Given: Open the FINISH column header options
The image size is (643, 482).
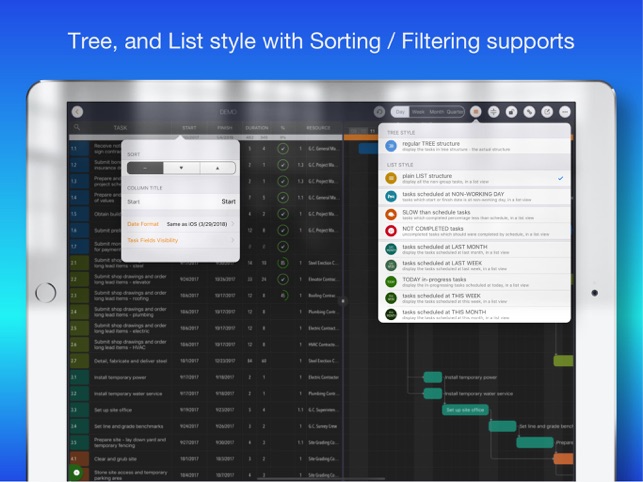Looking at the screenshot, I should coord(225,128).
